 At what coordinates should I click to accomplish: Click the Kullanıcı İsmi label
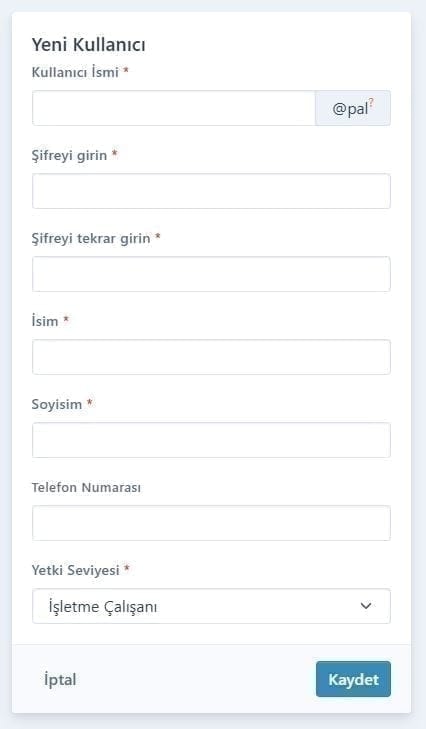coord(75,72)
